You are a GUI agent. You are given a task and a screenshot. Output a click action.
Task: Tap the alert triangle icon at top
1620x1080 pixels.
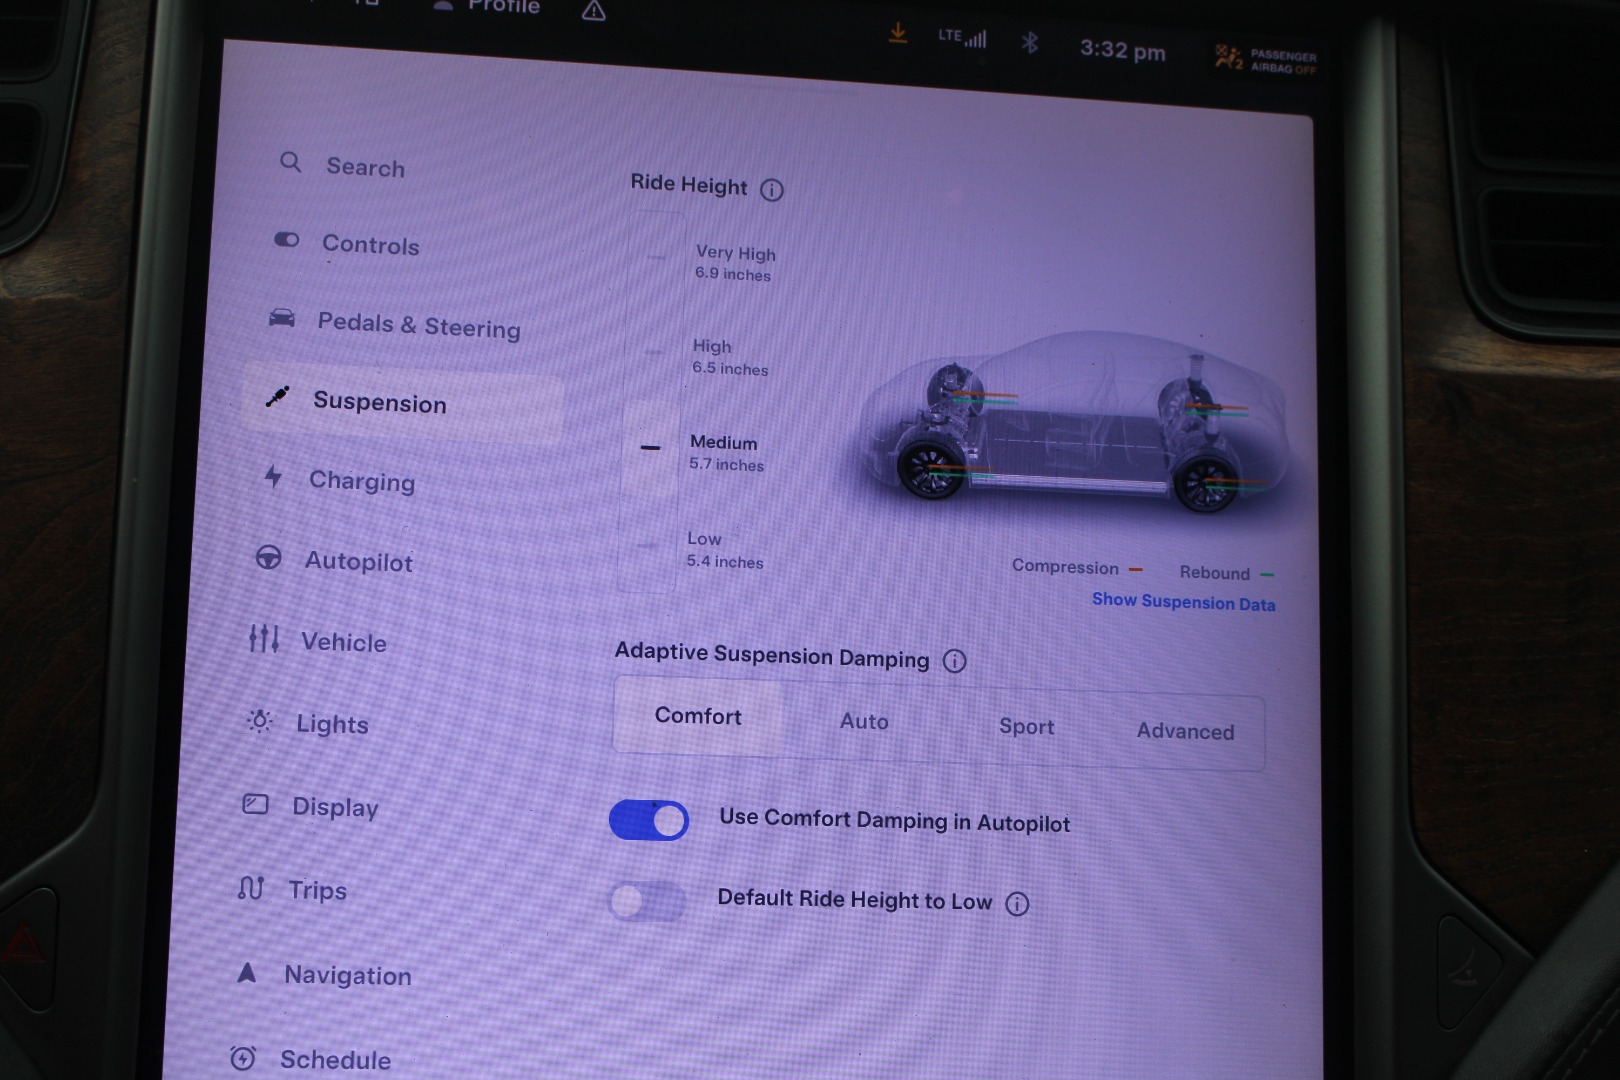point(593,11)
